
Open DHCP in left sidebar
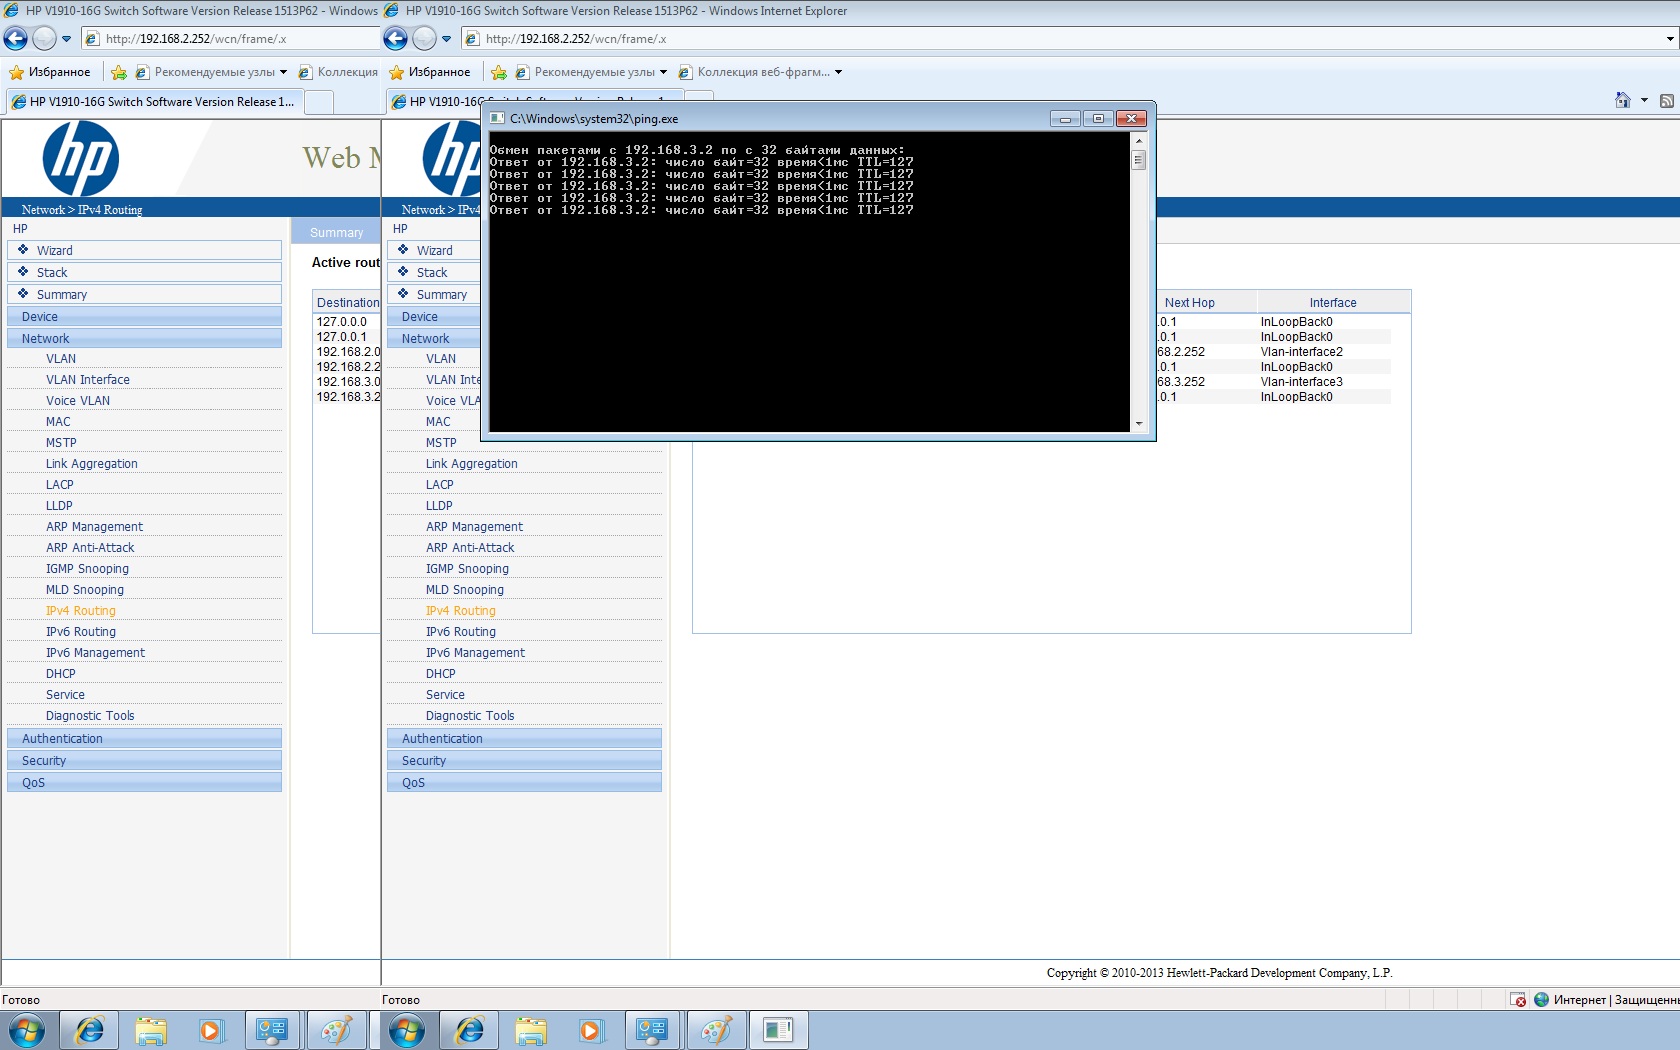61,674
